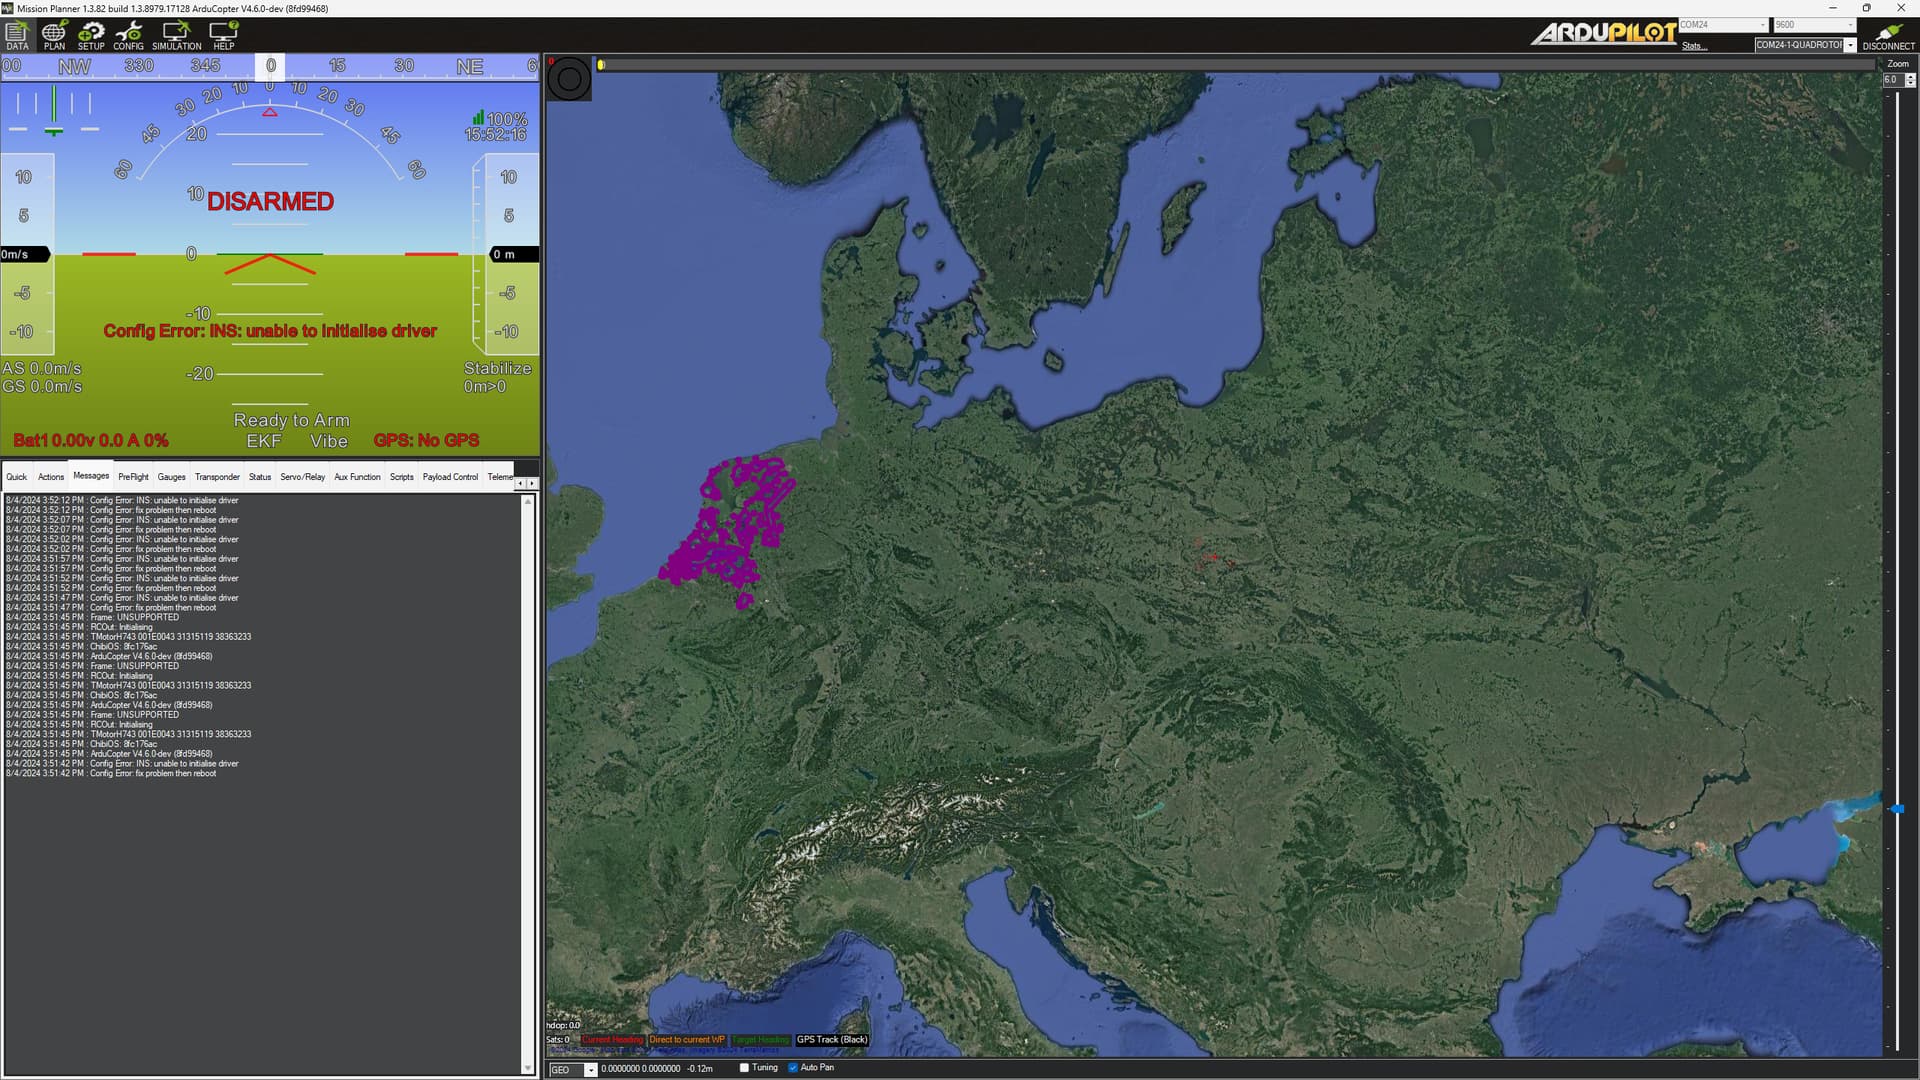Click the DISARMED status text
Image resolution: width=1920 pixels, height=1080 pixels.
tap(270, 201)
